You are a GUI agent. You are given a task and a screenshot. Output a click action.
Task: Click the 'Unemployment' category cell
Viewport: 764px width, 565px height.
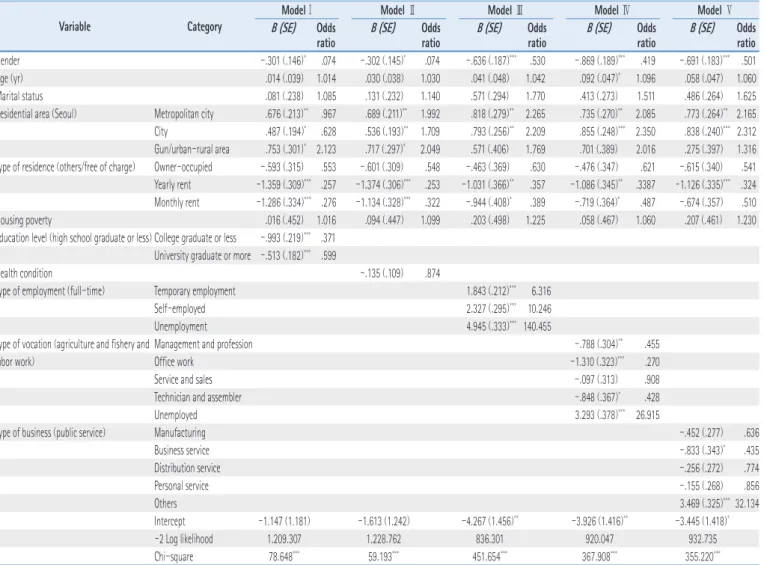click(x=180, y=326)
